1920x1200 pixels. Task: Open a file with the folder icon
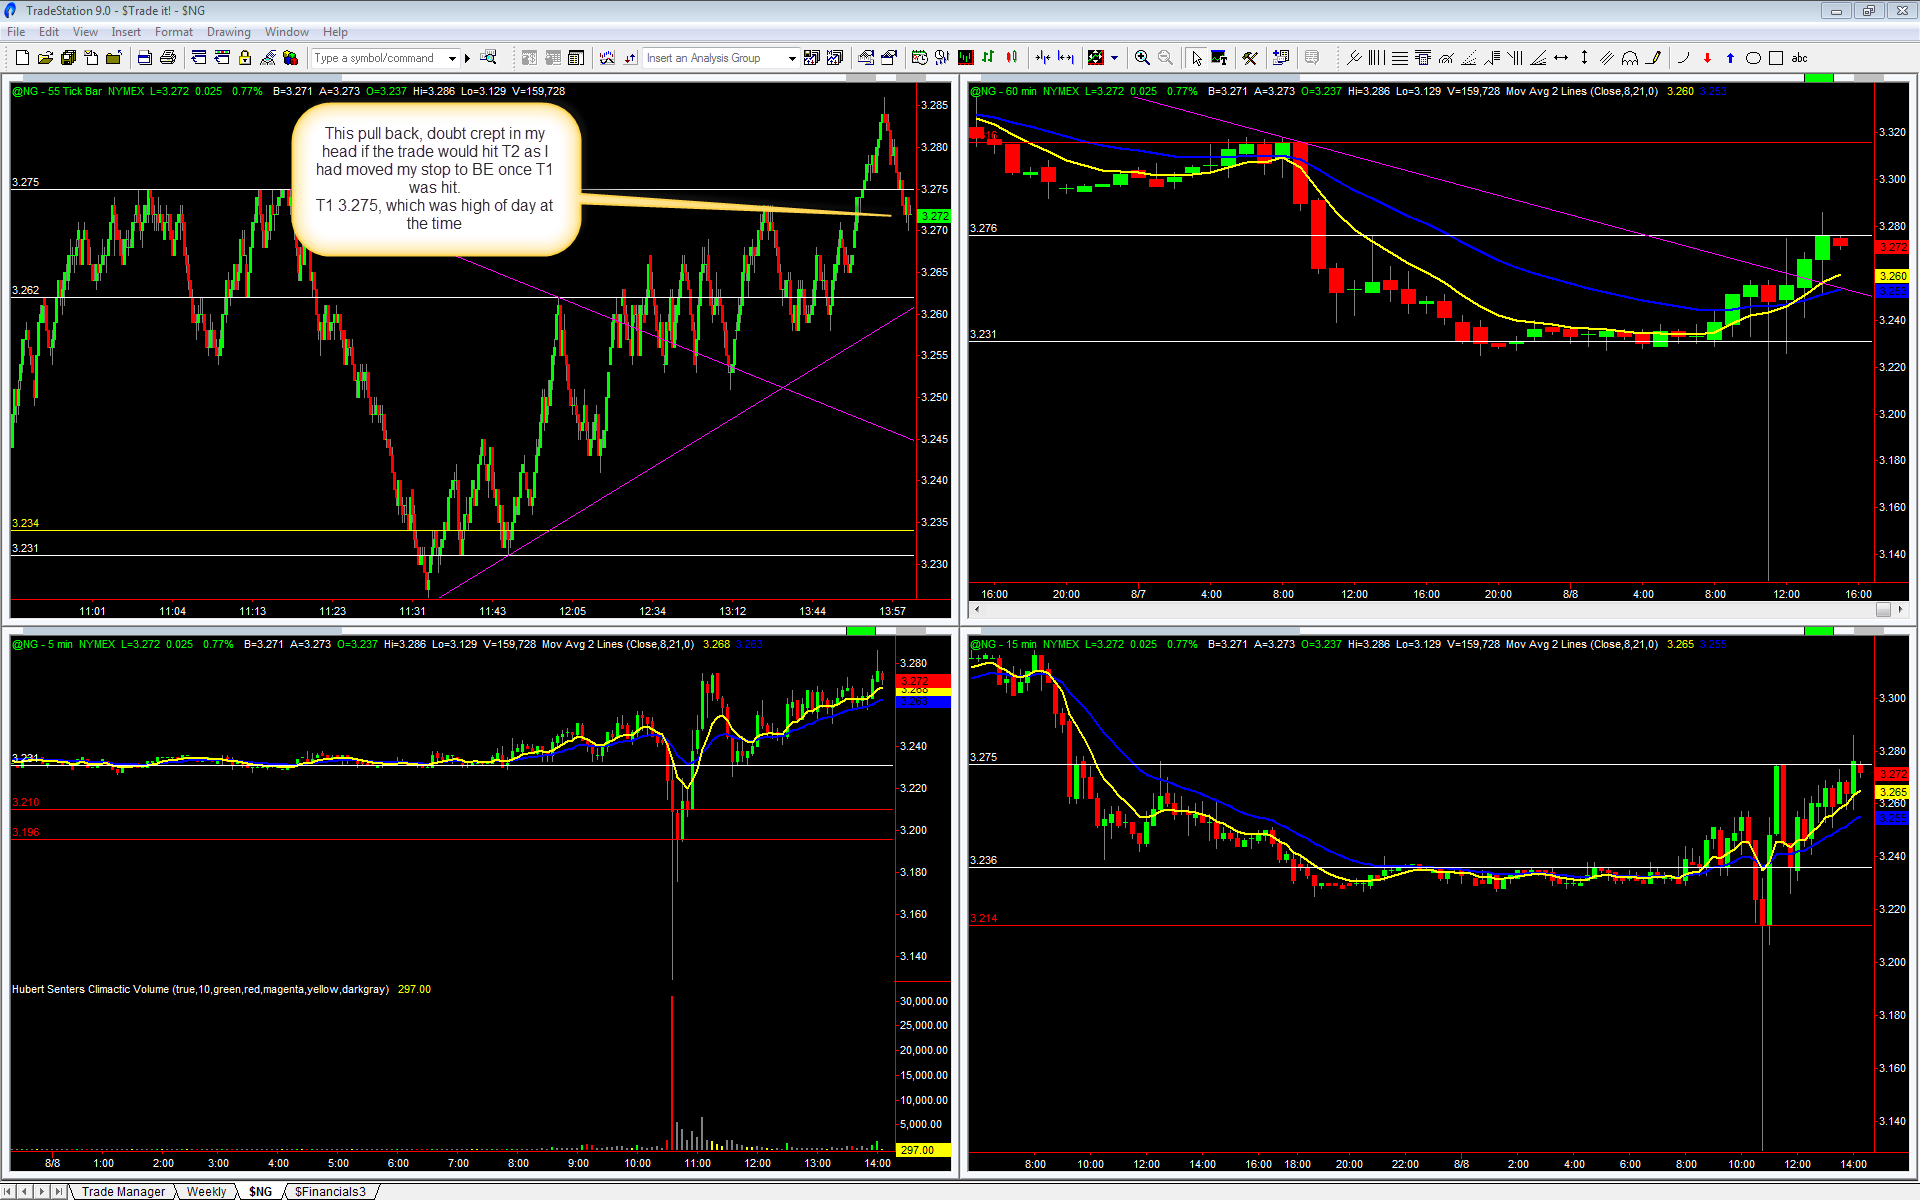pos(45,58)
